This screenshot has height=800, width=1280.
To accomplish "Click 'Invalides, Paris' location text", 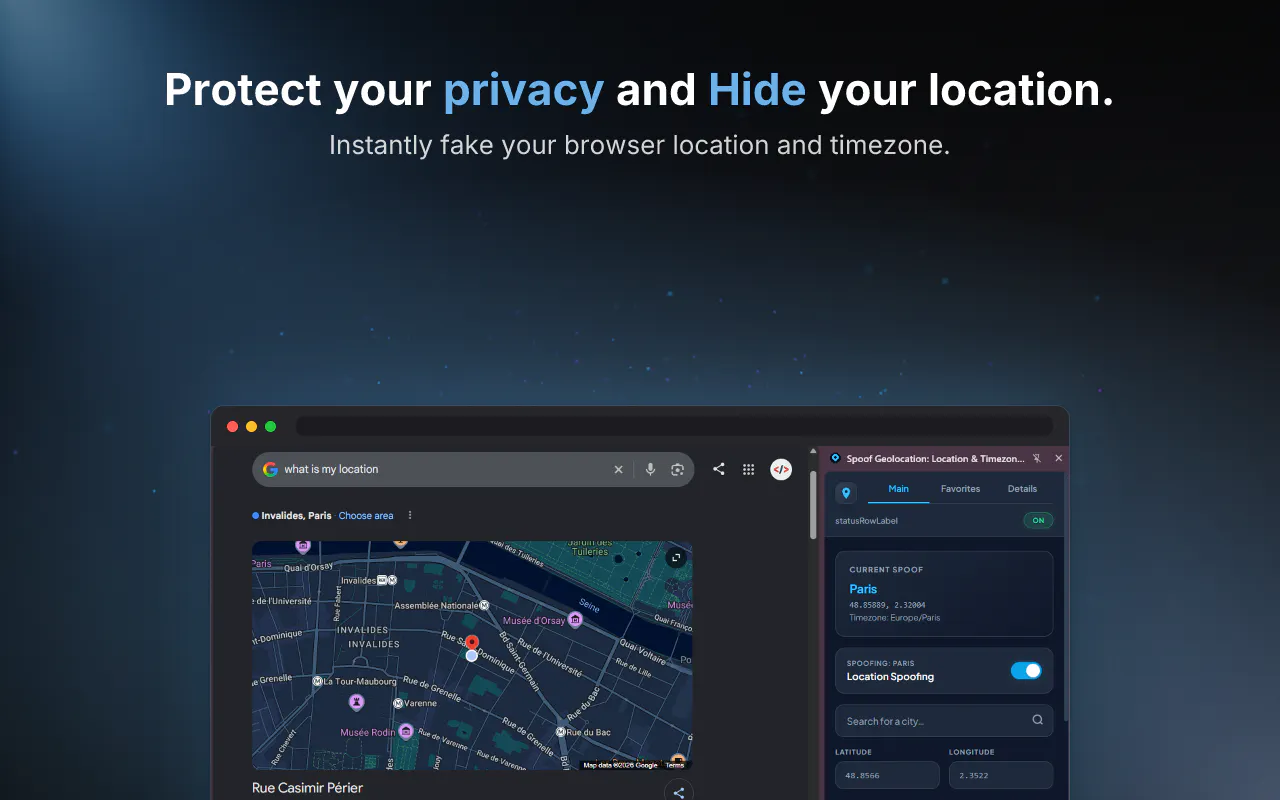I will coord(296,516).
